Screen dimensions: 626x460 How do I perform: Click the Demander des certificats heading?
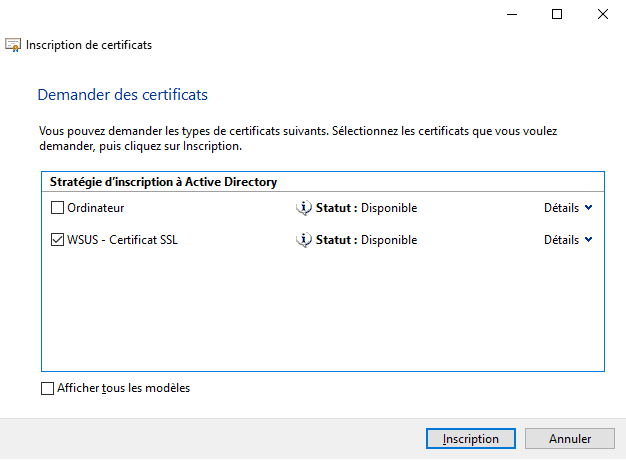point(123,95)
